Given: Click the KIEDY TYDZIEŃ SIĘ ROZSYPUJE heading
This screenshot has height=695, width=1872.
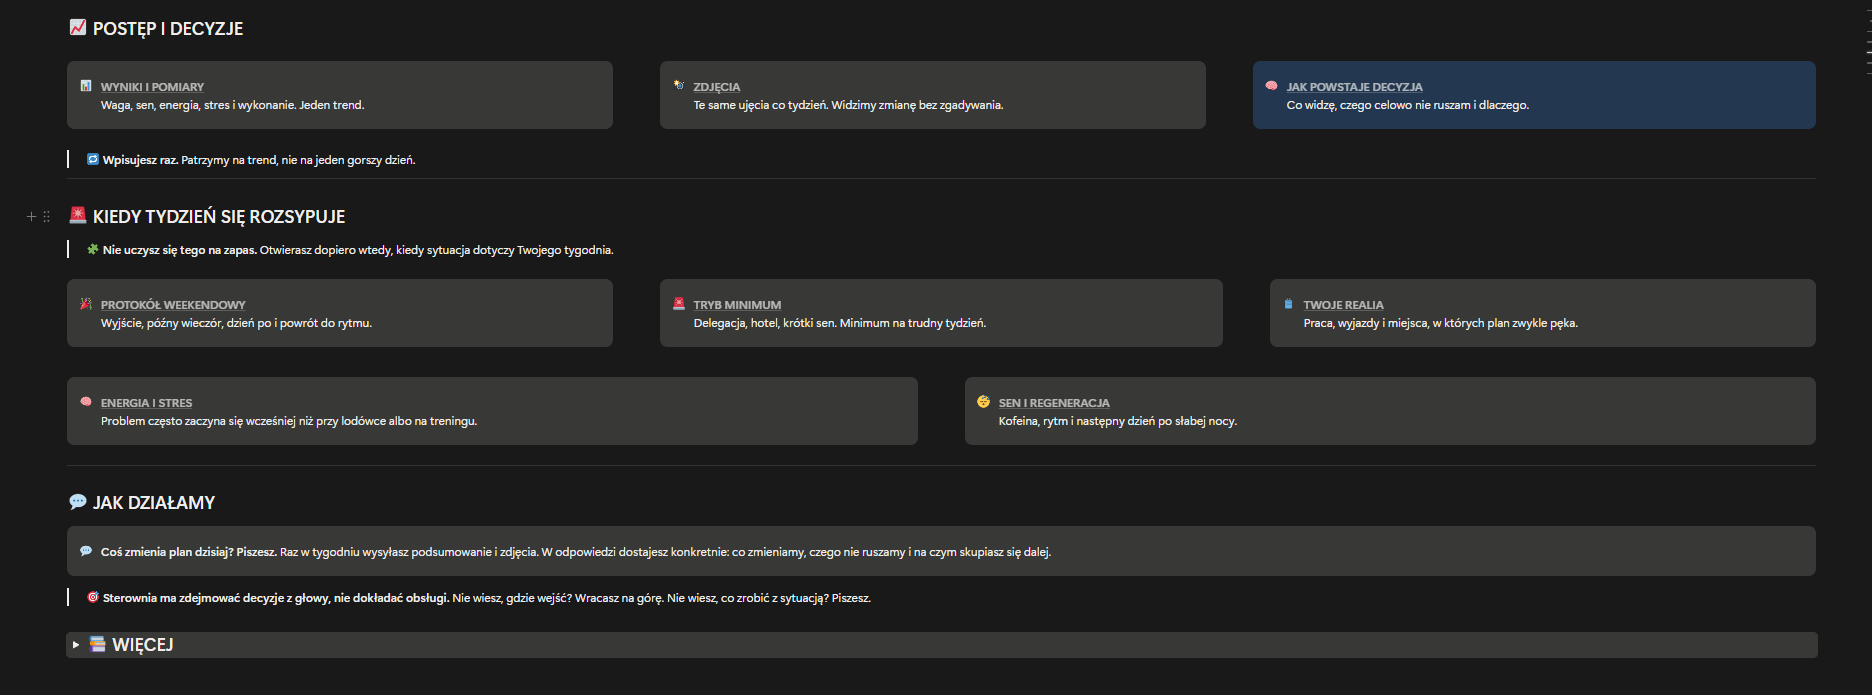Looking at the screenshot, I should [219, 217].
